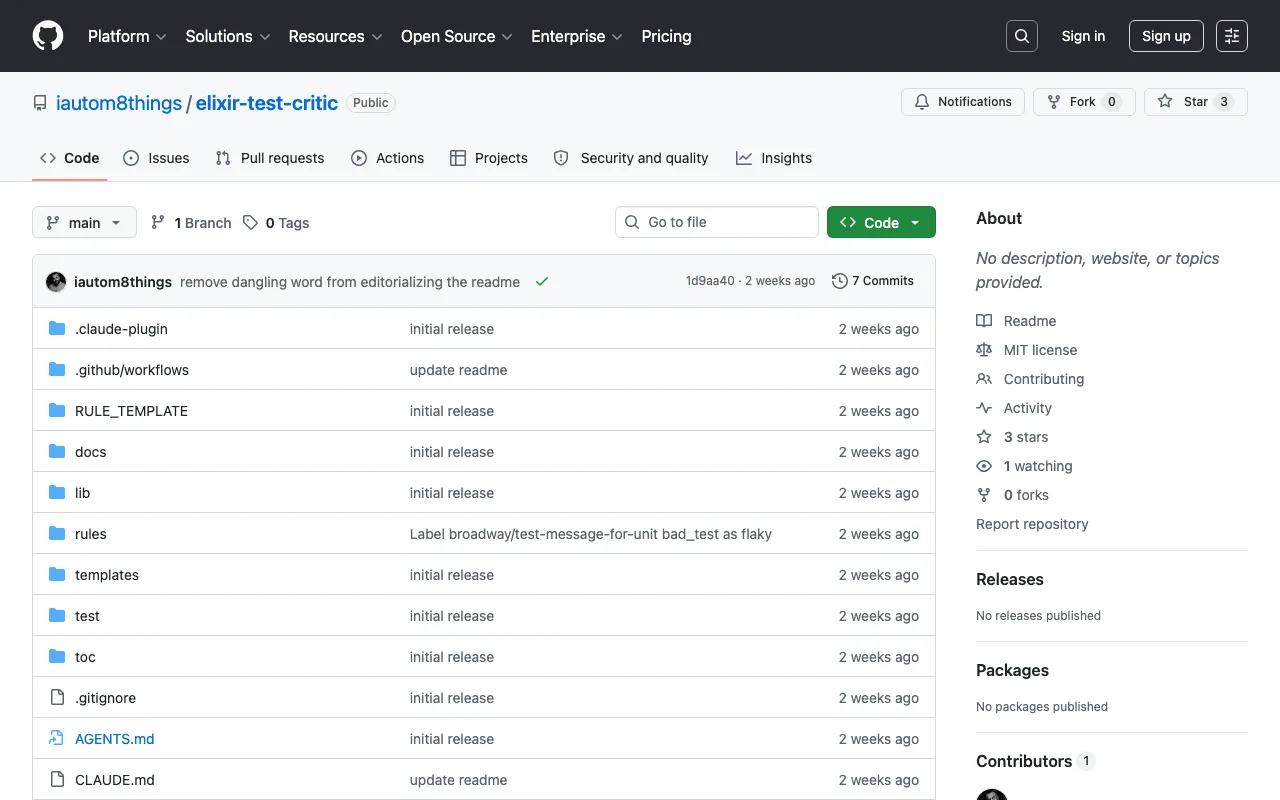
Task: Open the Packages heading link
Action: [x=1012, y=670]
